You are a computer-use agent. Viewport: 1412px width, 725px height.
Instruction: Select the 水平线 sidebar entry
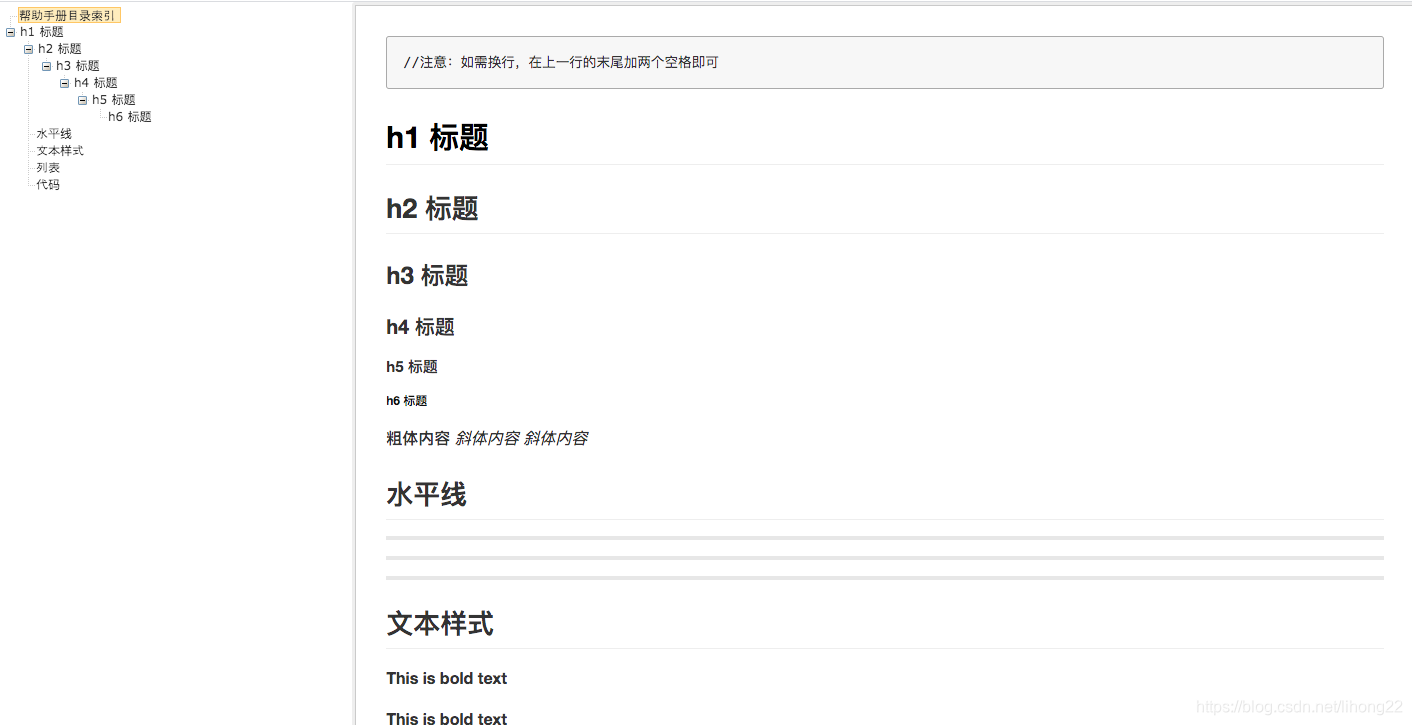point(53,133)
